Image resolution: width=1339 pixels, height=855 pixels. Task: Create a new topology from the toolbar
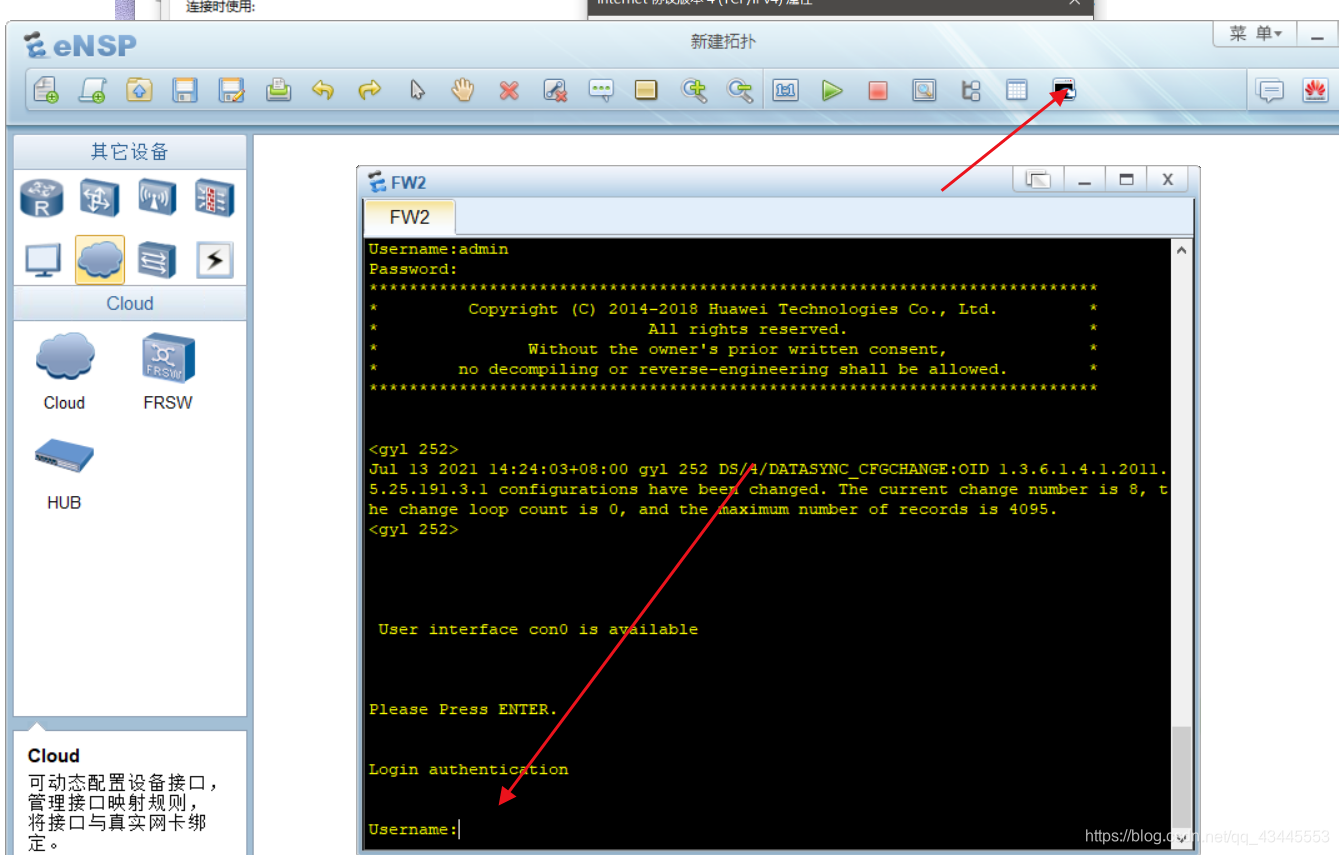pos(46,91)
